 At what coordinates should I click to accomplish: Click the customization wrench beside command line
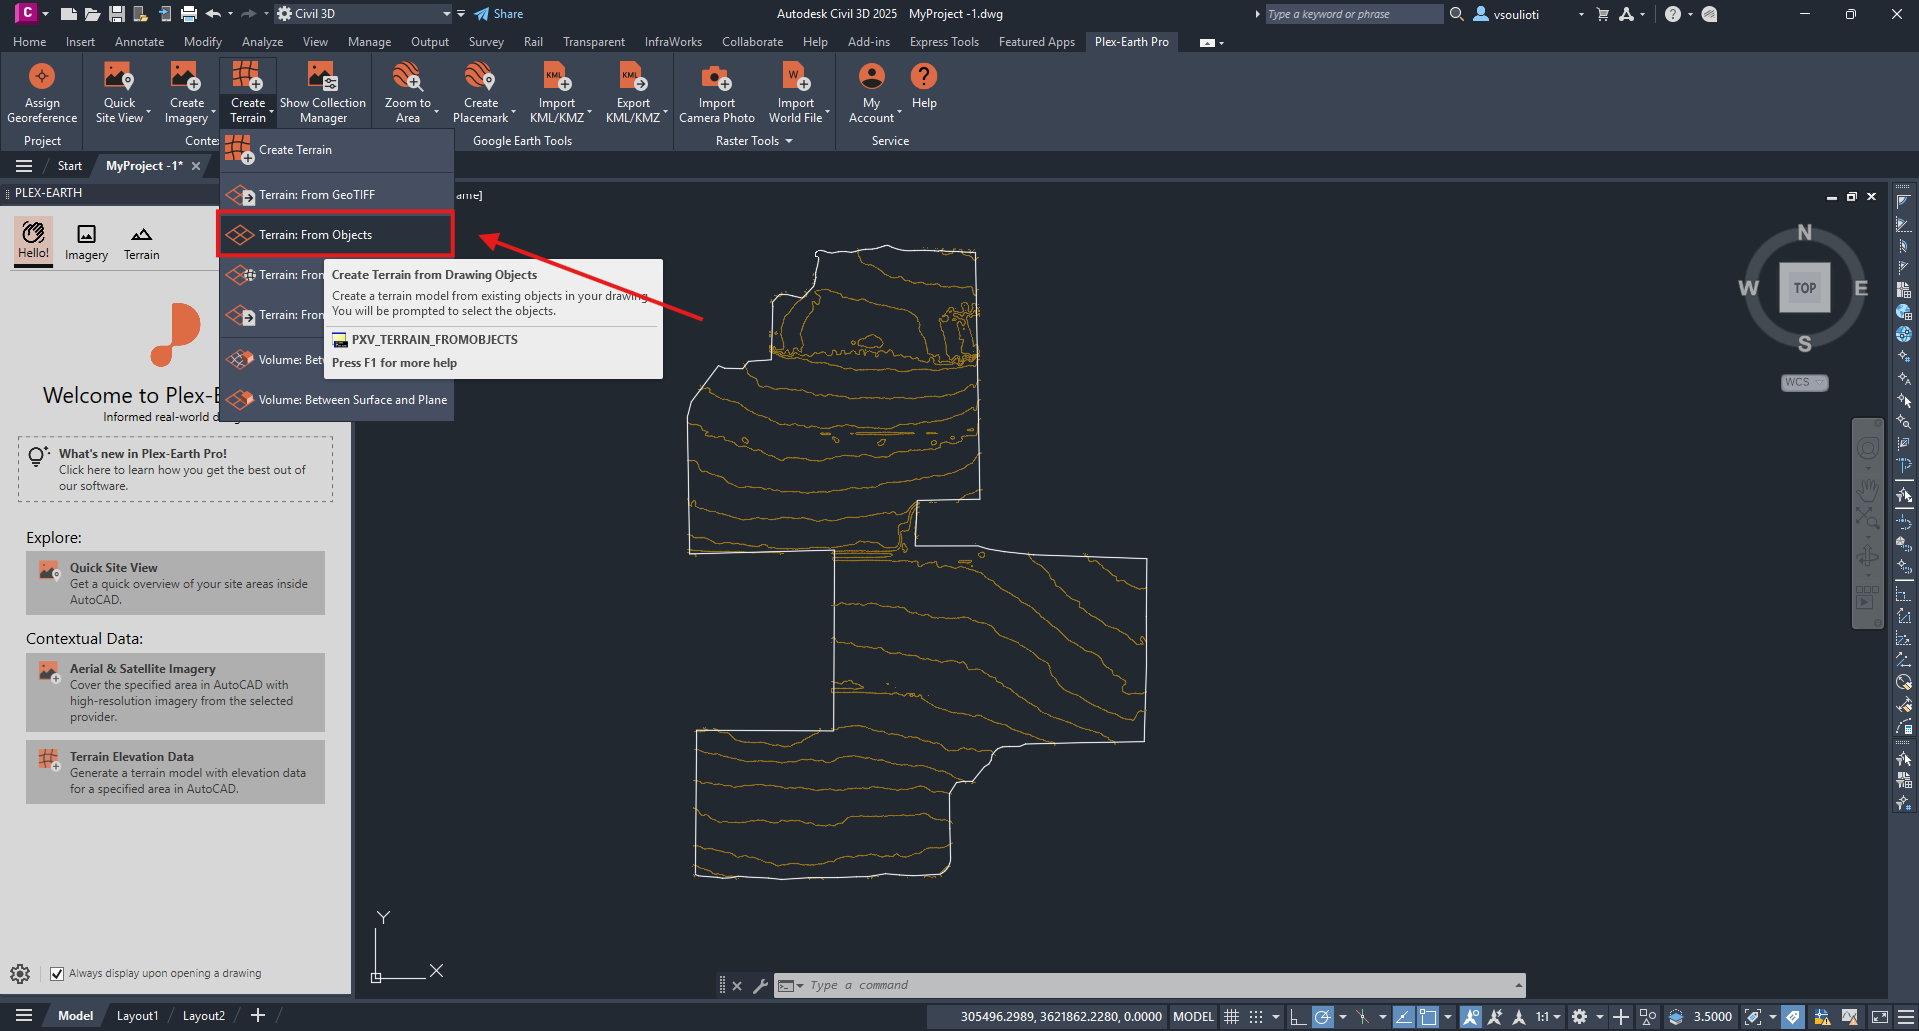point(760,986)
